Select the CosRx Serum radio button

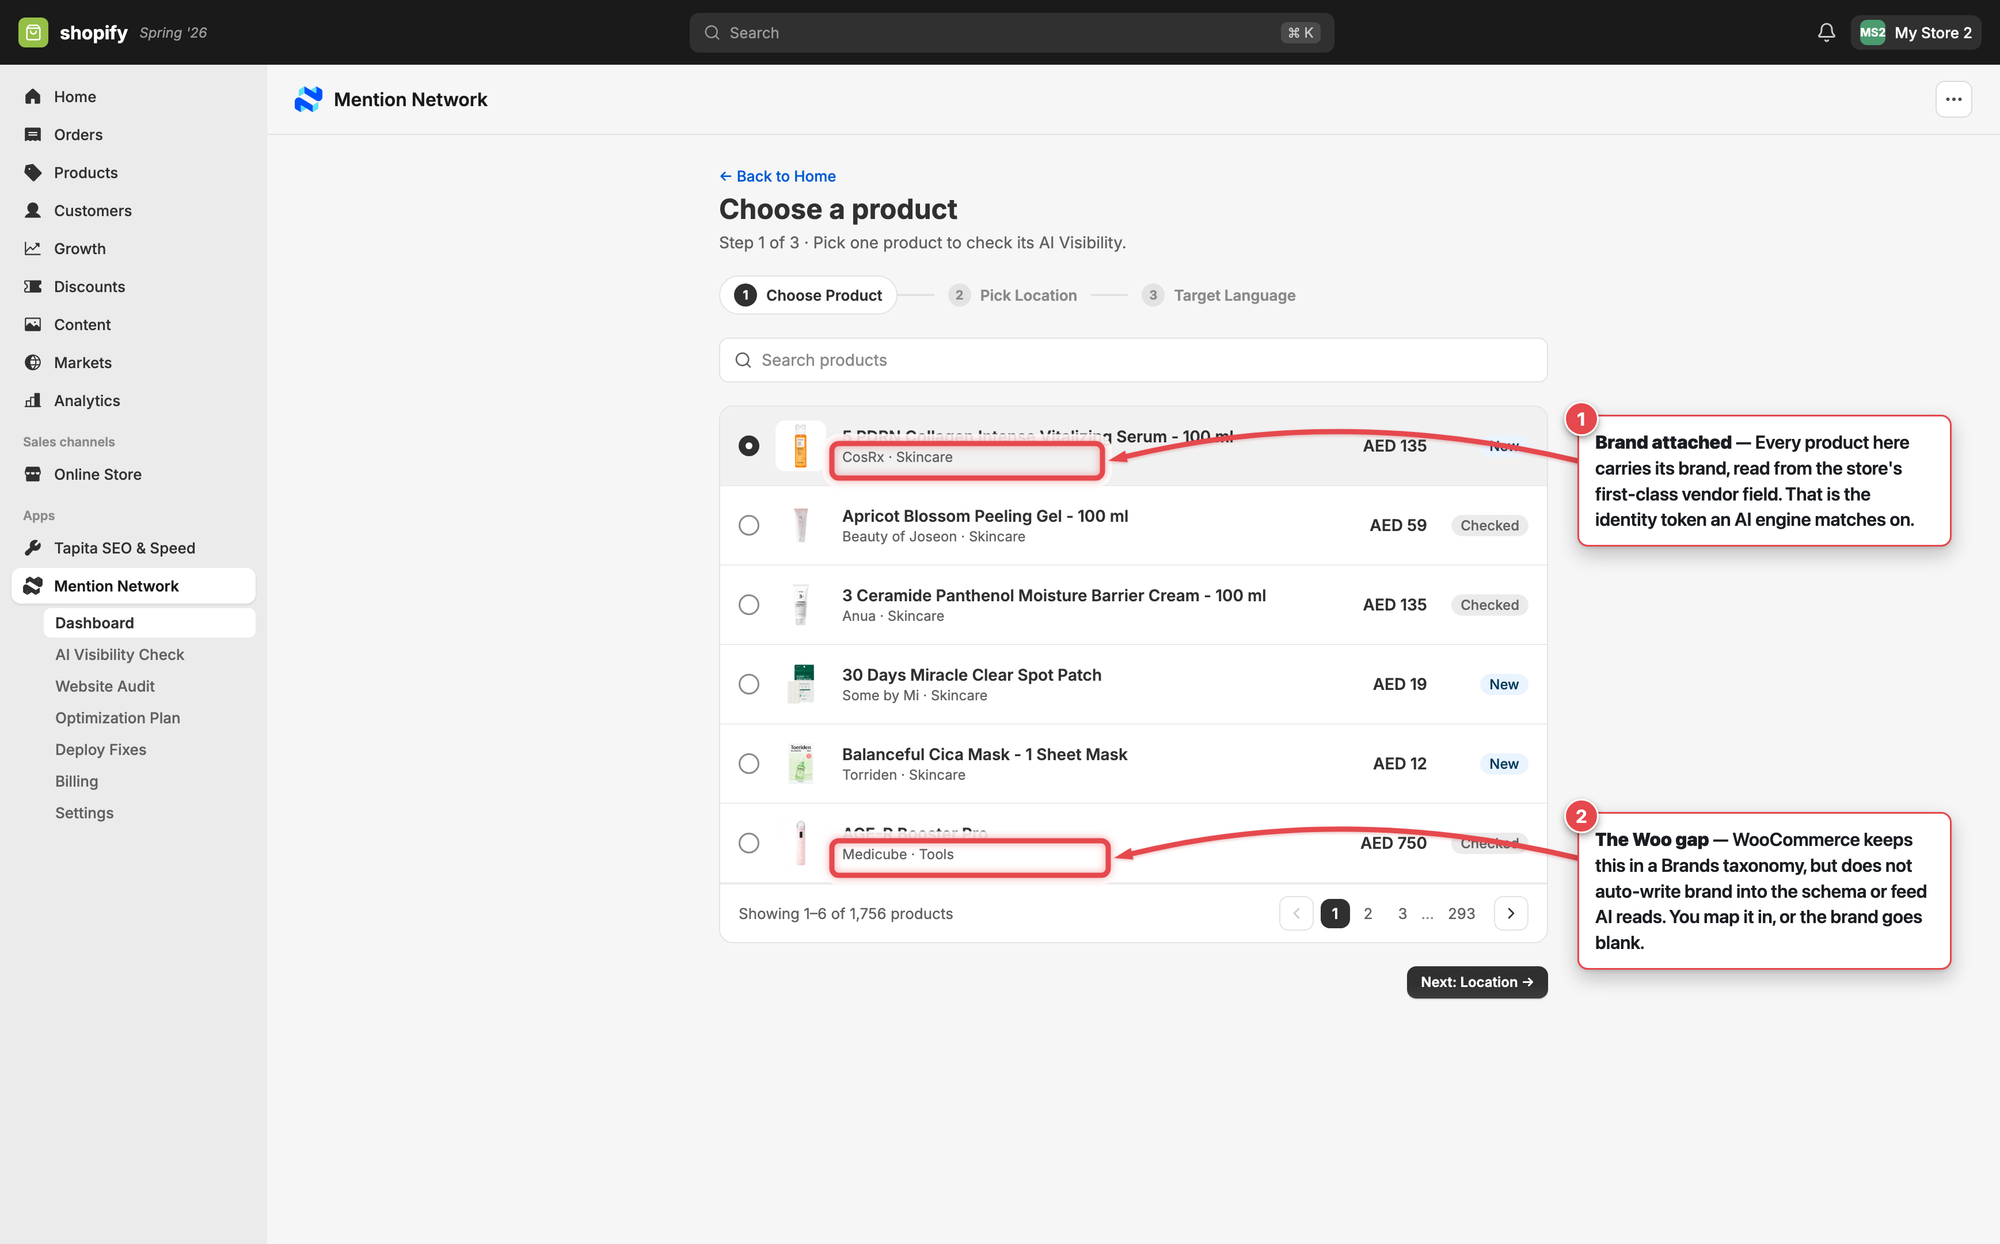(x=749, y=446)
